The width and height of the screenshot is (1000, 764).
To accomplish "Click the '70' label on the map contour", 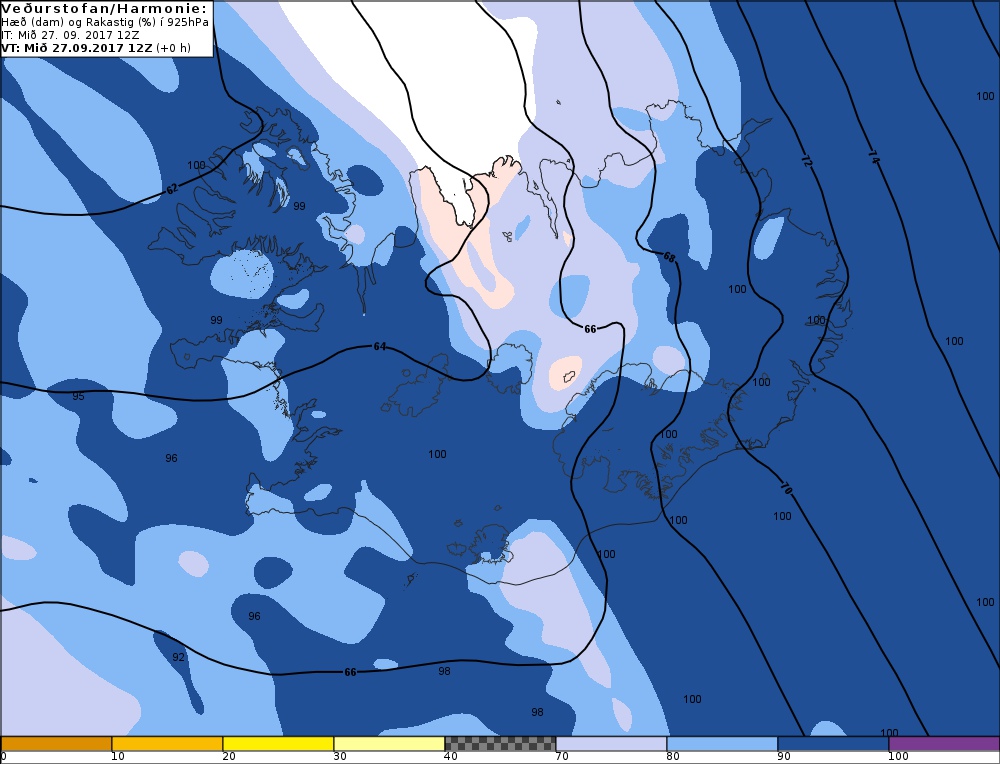I will point(786,489).
